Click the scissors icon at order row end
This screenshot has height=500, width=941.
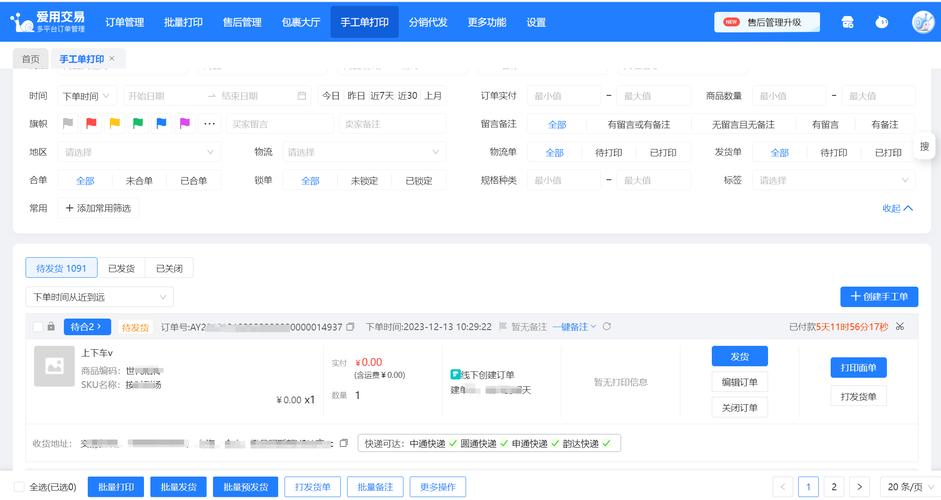[900, 327]
